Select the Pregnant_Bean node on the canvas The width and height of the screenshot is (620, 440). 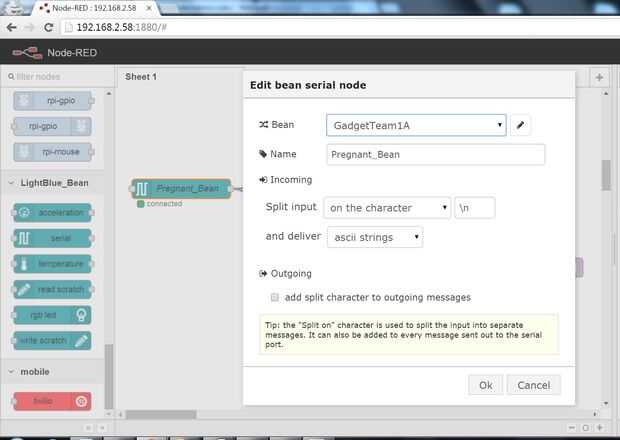coord(181,189)
